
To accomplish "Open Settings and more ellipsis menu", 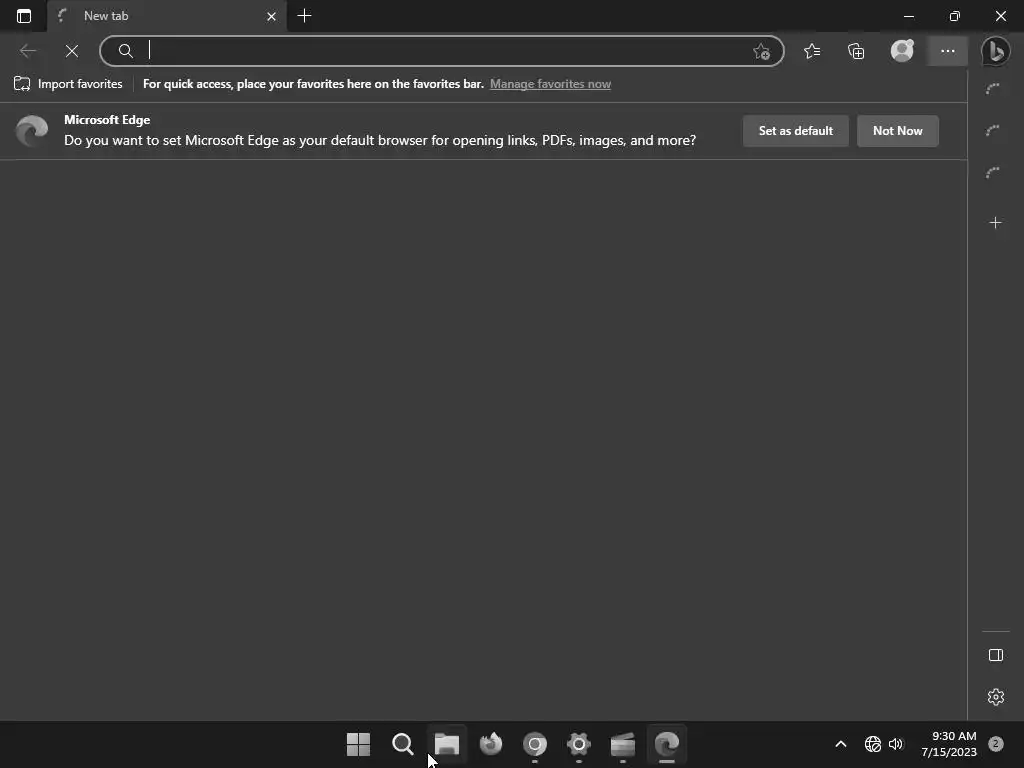I will pyautogui.click(x=948, y=51).
